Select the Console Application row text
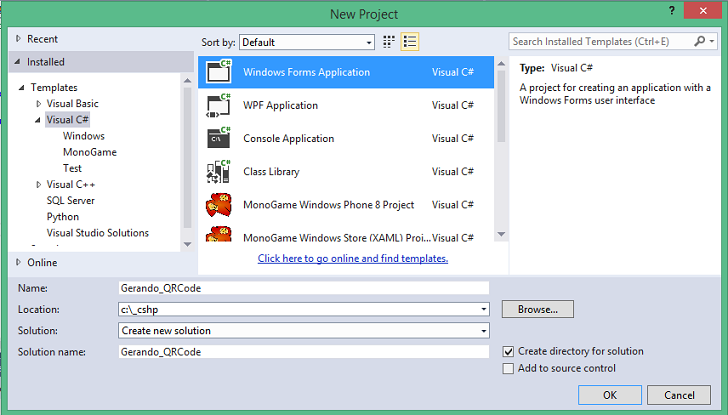Image resolution: width=728 pixels, height=415 pixels. point(288,138)
